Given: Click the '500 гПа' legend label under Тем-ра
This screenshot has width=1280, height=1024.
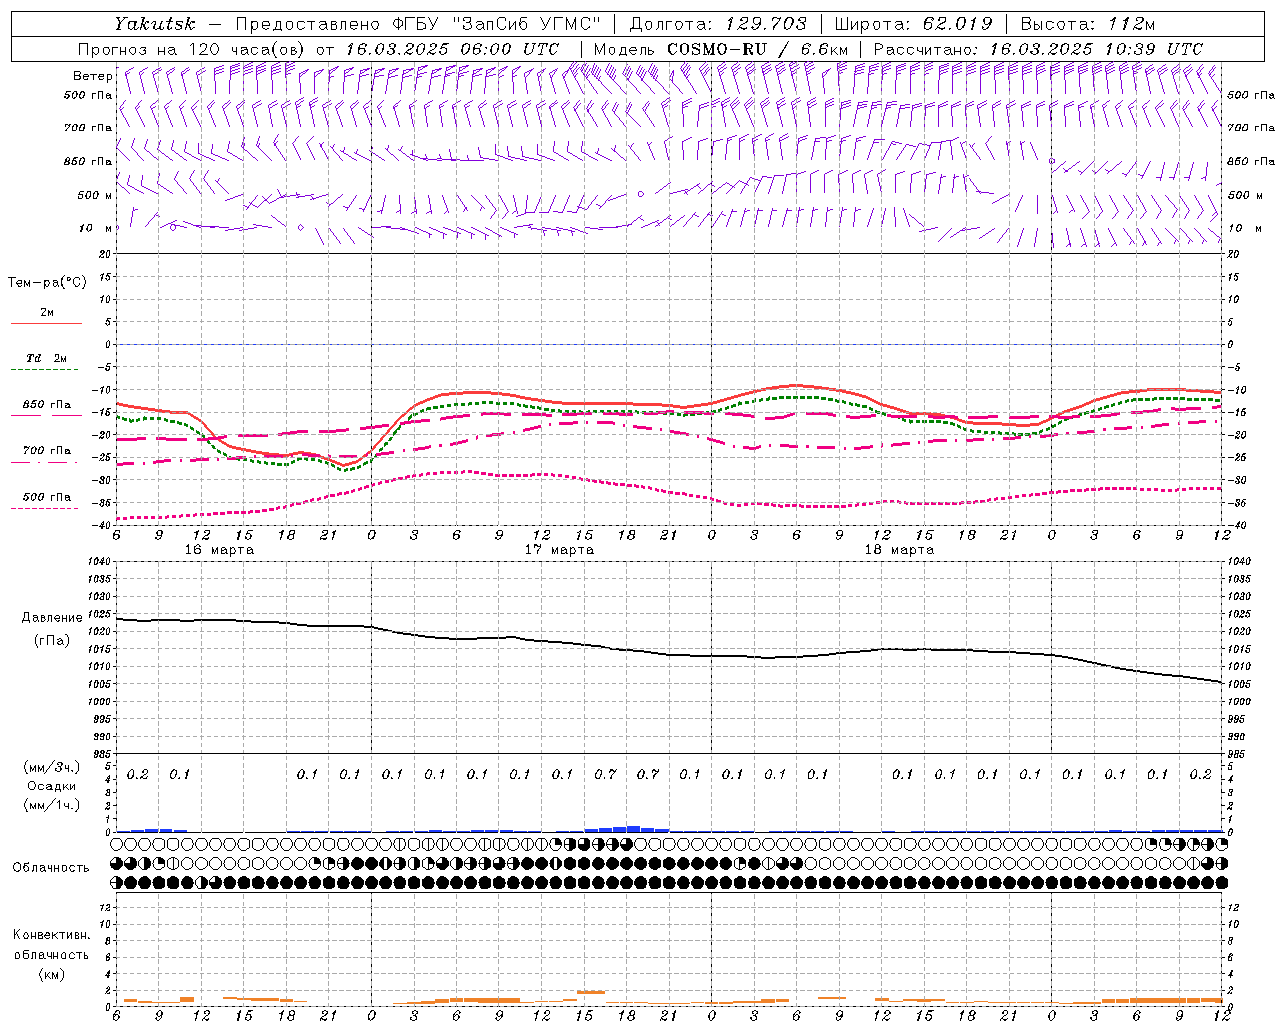Looking at the screenshot, I should coord(47,497).
